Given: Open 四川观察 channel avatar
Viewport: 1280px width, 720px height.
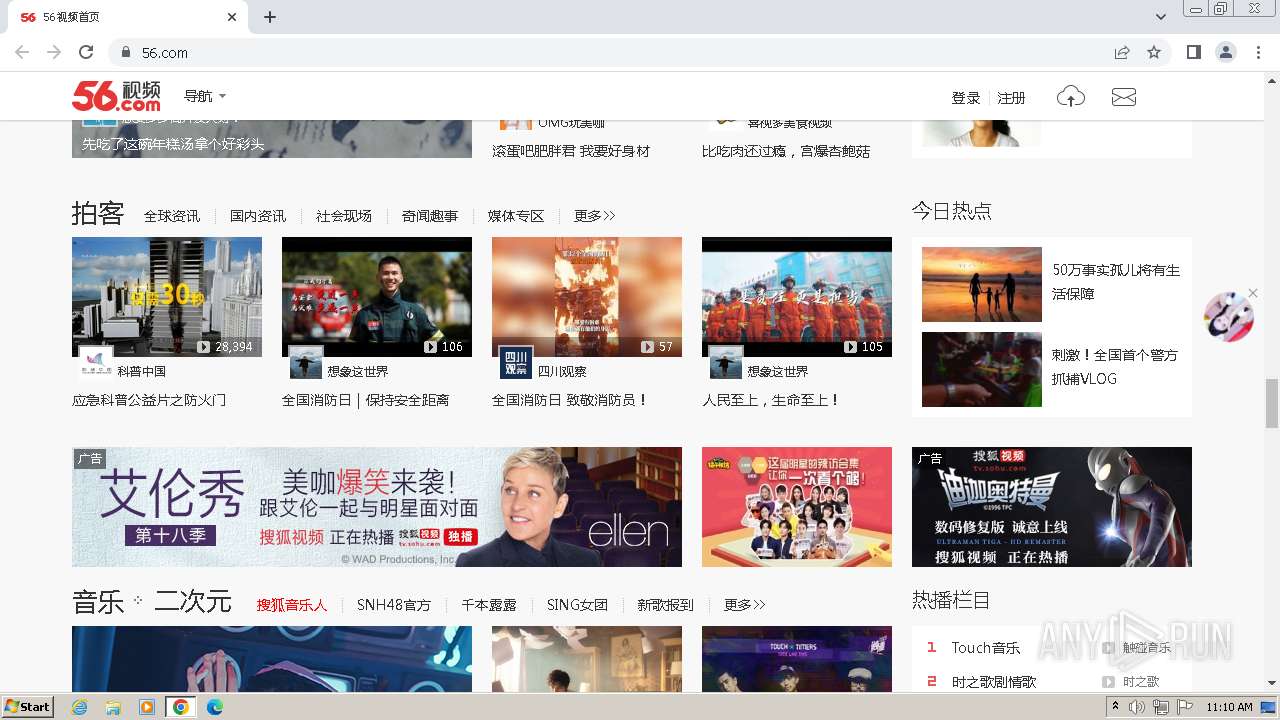Looking at the screenshot, I should (x=516, y=362).
